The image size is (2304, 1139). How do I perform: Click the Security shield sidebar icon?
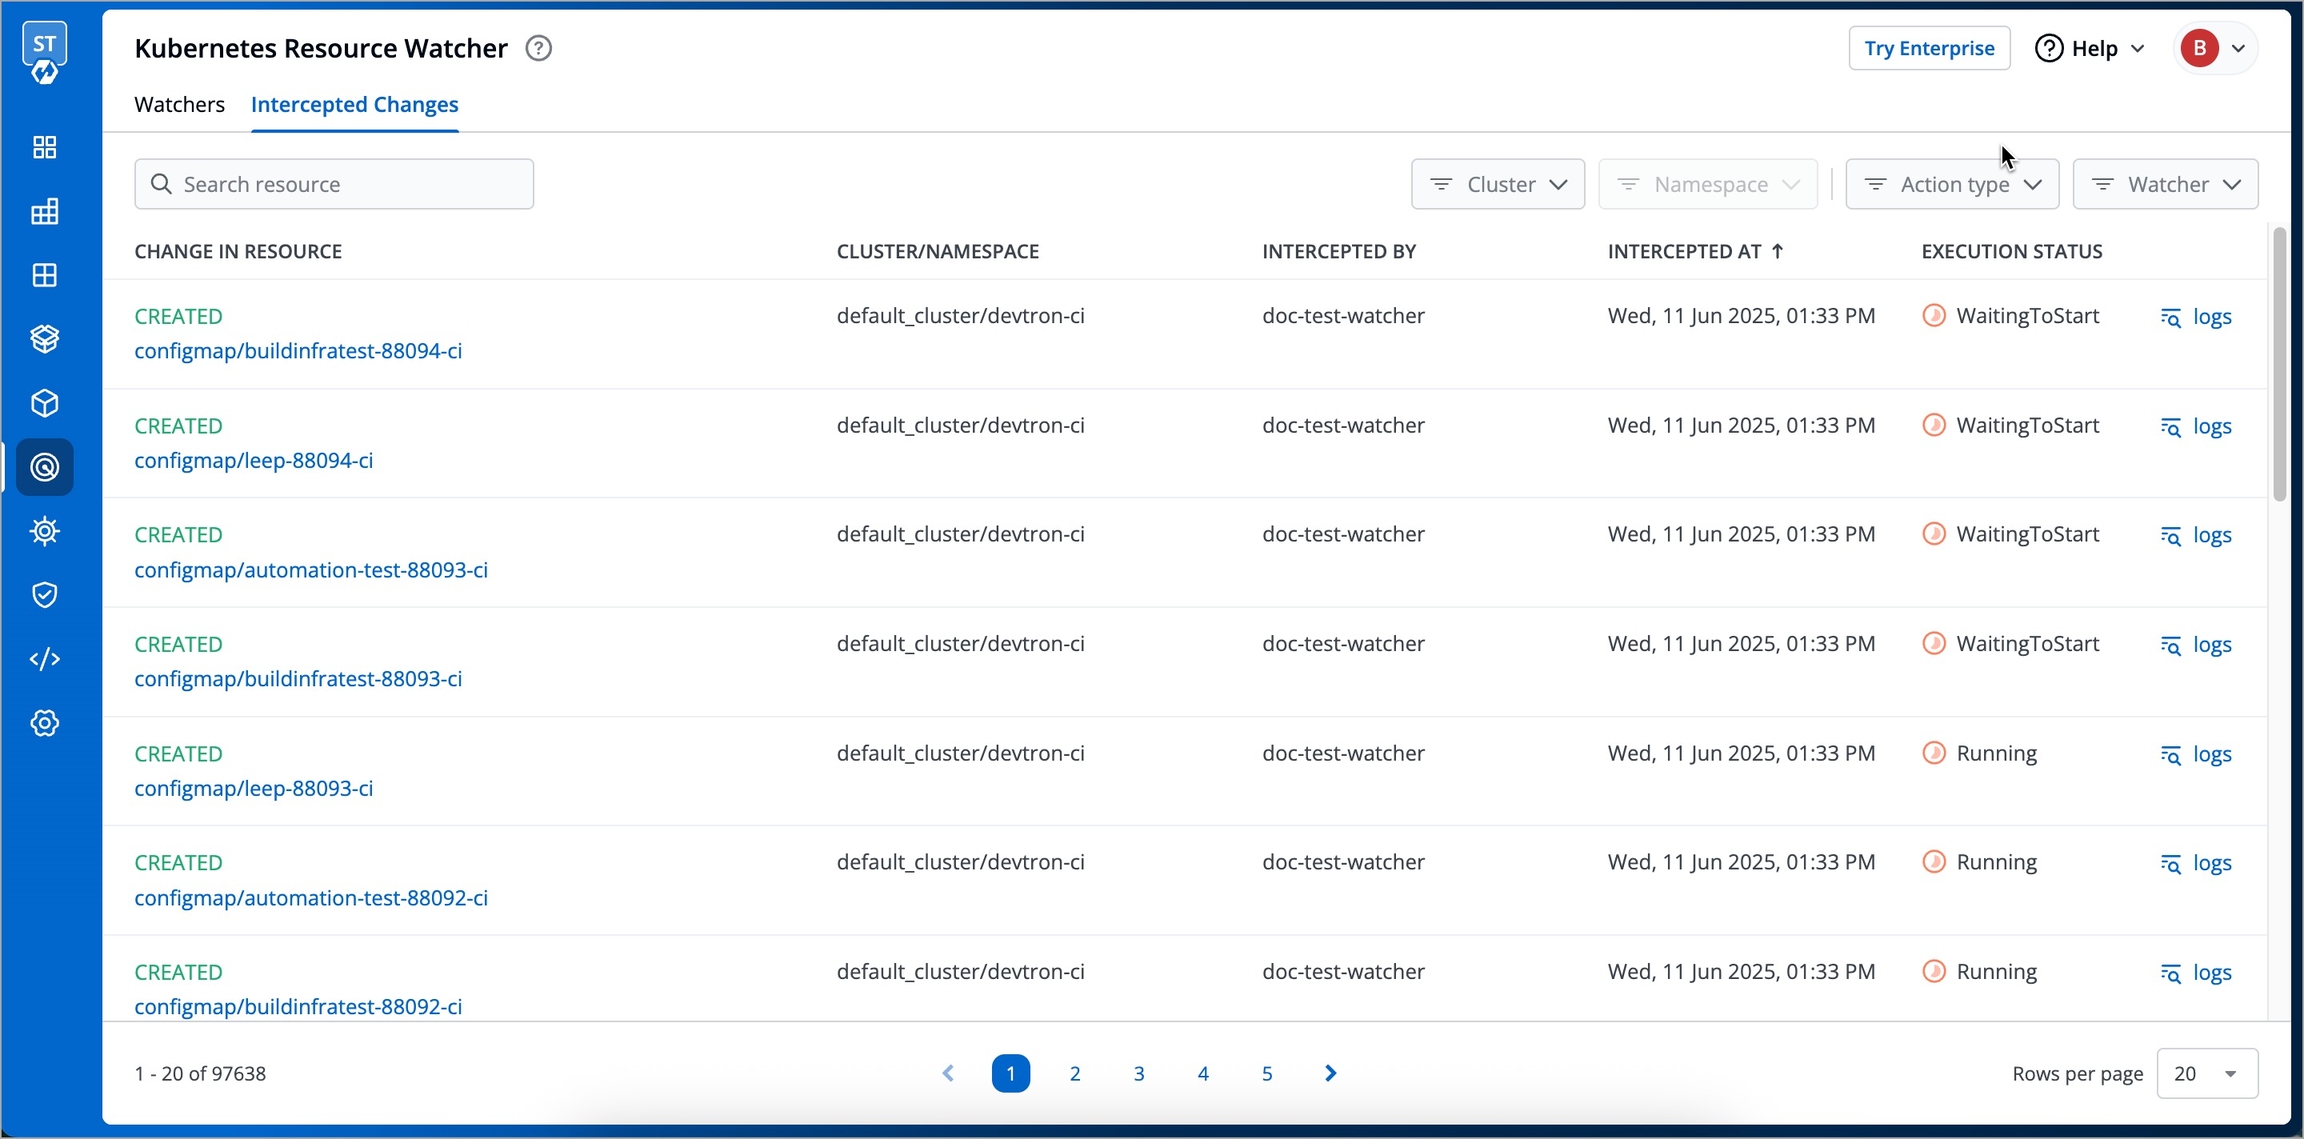pos(45,595)
